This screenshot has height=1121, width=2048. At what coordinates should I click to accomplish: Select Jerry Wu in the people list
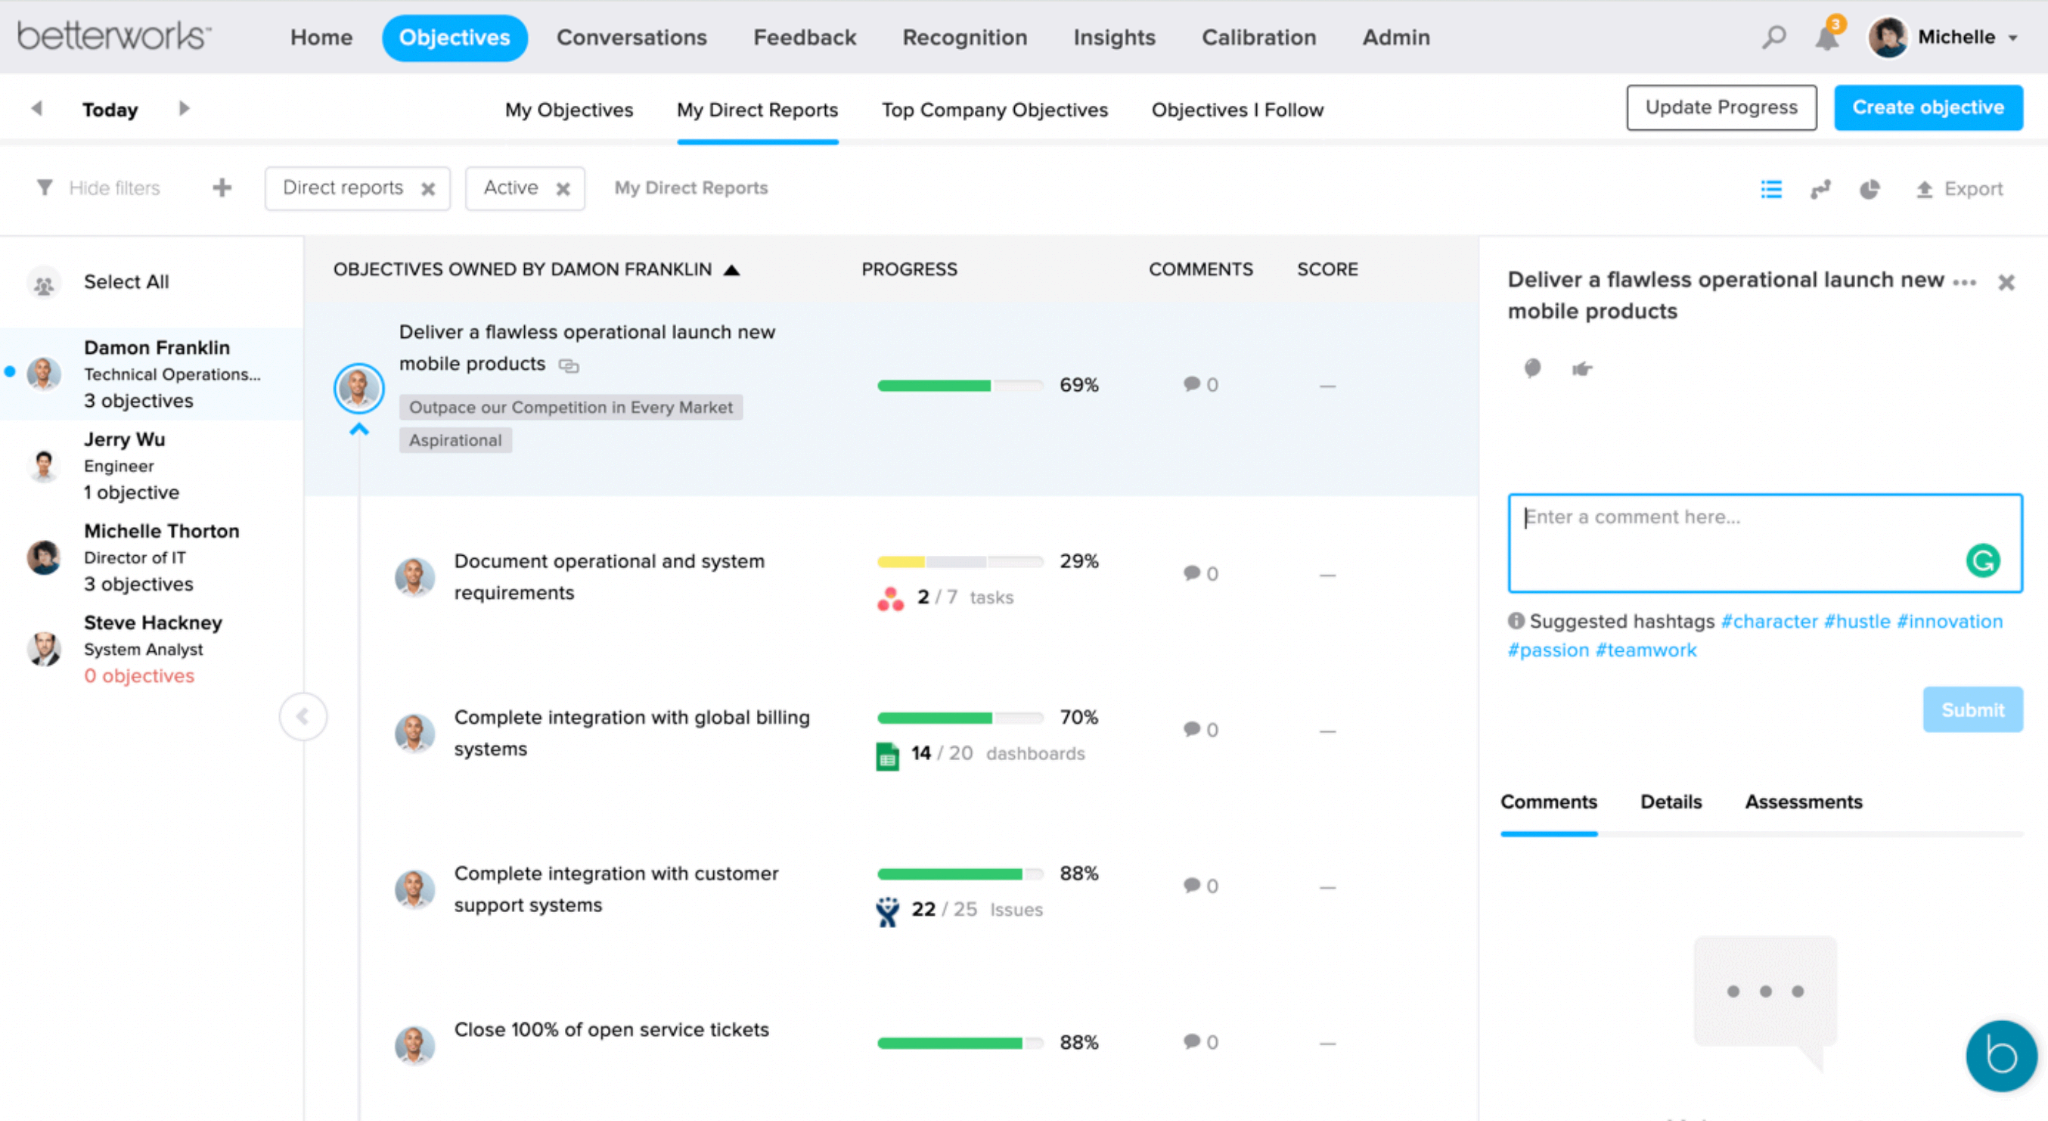(x=152, y=466)
